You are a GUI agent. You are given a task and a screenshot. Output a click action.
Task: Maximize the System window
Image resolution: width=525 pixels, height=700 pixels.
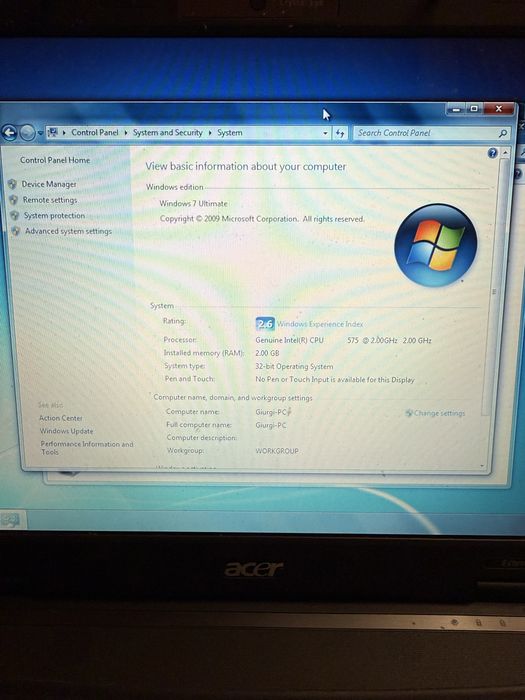point(474,109)
